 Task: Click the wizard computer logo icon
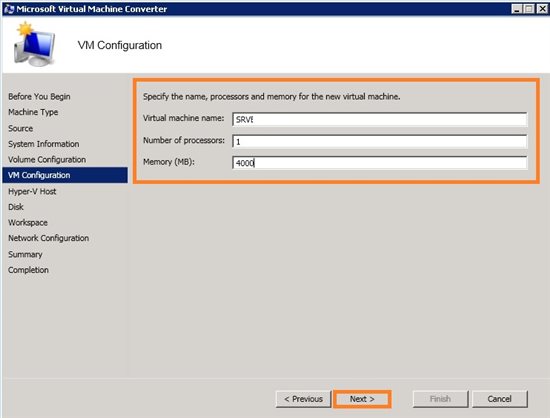pos(34,45)
